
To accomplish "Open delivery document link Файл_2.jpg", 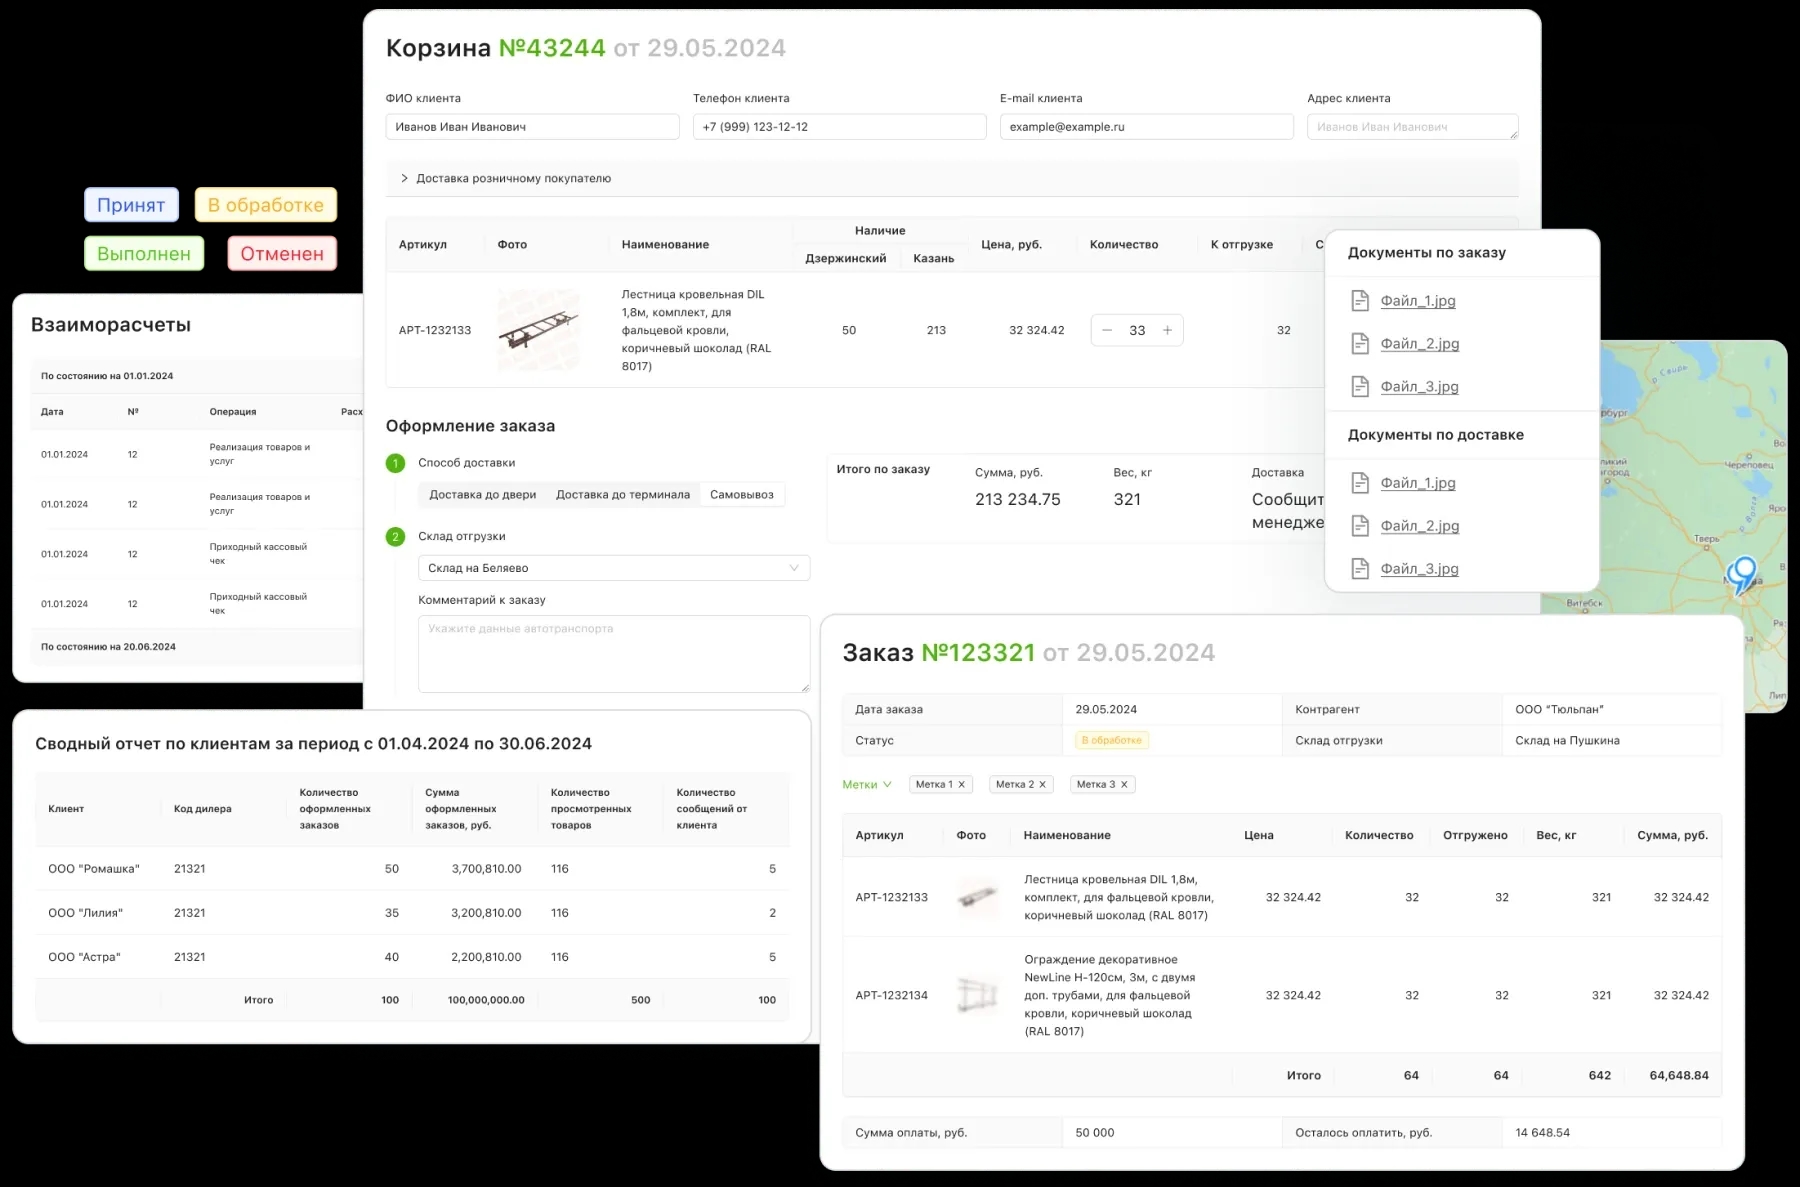I will click(x=1420, y=526).
